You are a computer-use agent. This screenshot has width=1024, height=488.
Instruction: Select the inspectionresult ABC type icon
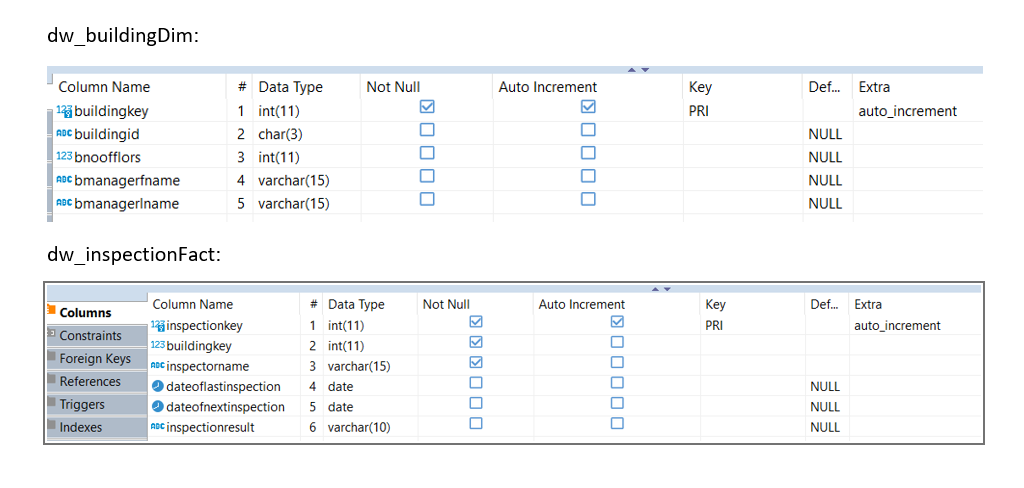click(x=158, y=427)
